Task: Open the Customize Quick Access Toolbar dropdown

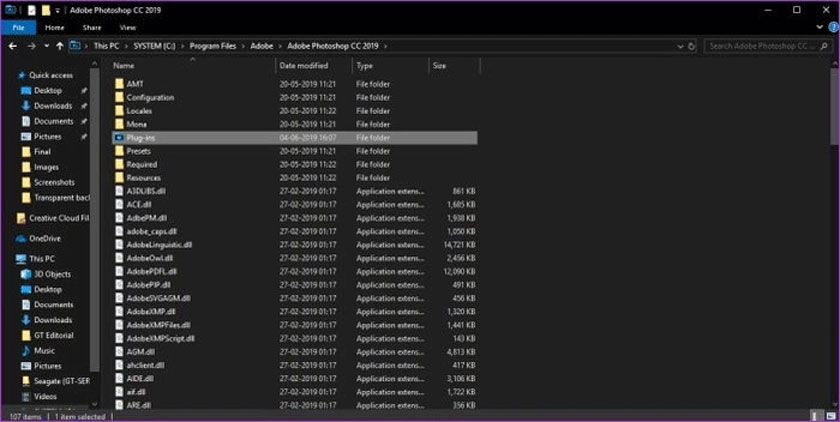Action: pos(59,10)
